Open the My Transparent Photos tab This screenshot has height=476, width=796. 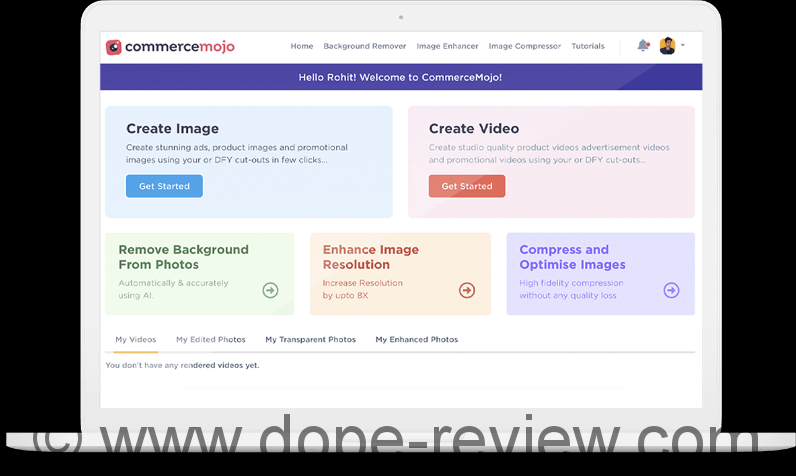(310, 340)
